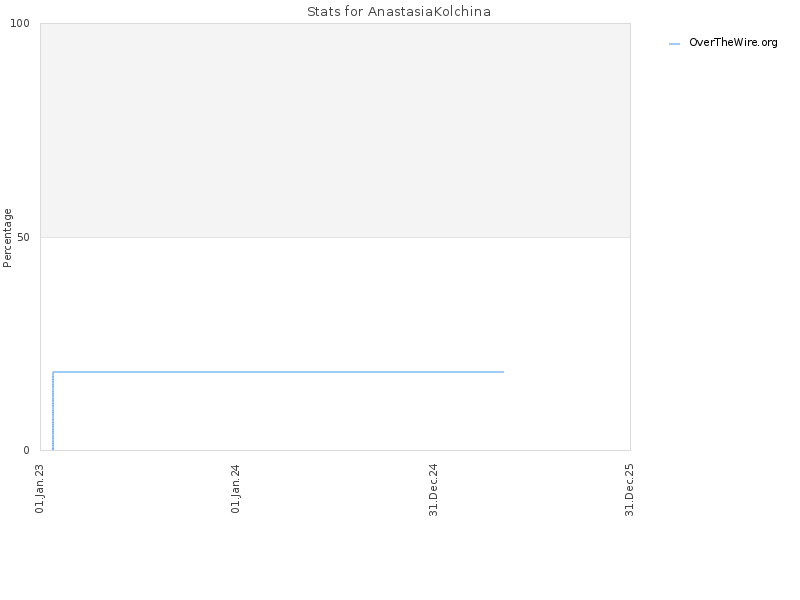The width and height of the screenshot is (800, 600).
Task: Click the 31.Dec.24 x-axis label
Action: point(433,490)
